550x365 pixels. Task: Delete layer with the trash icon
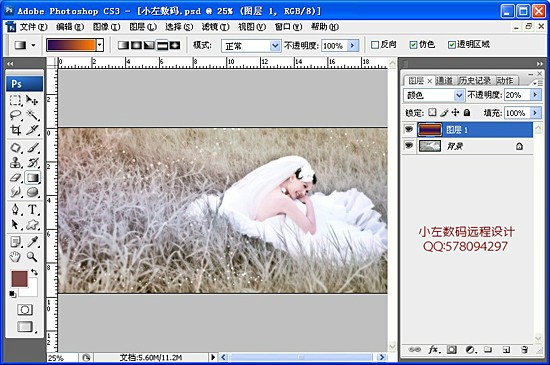(x=524, y=350)
